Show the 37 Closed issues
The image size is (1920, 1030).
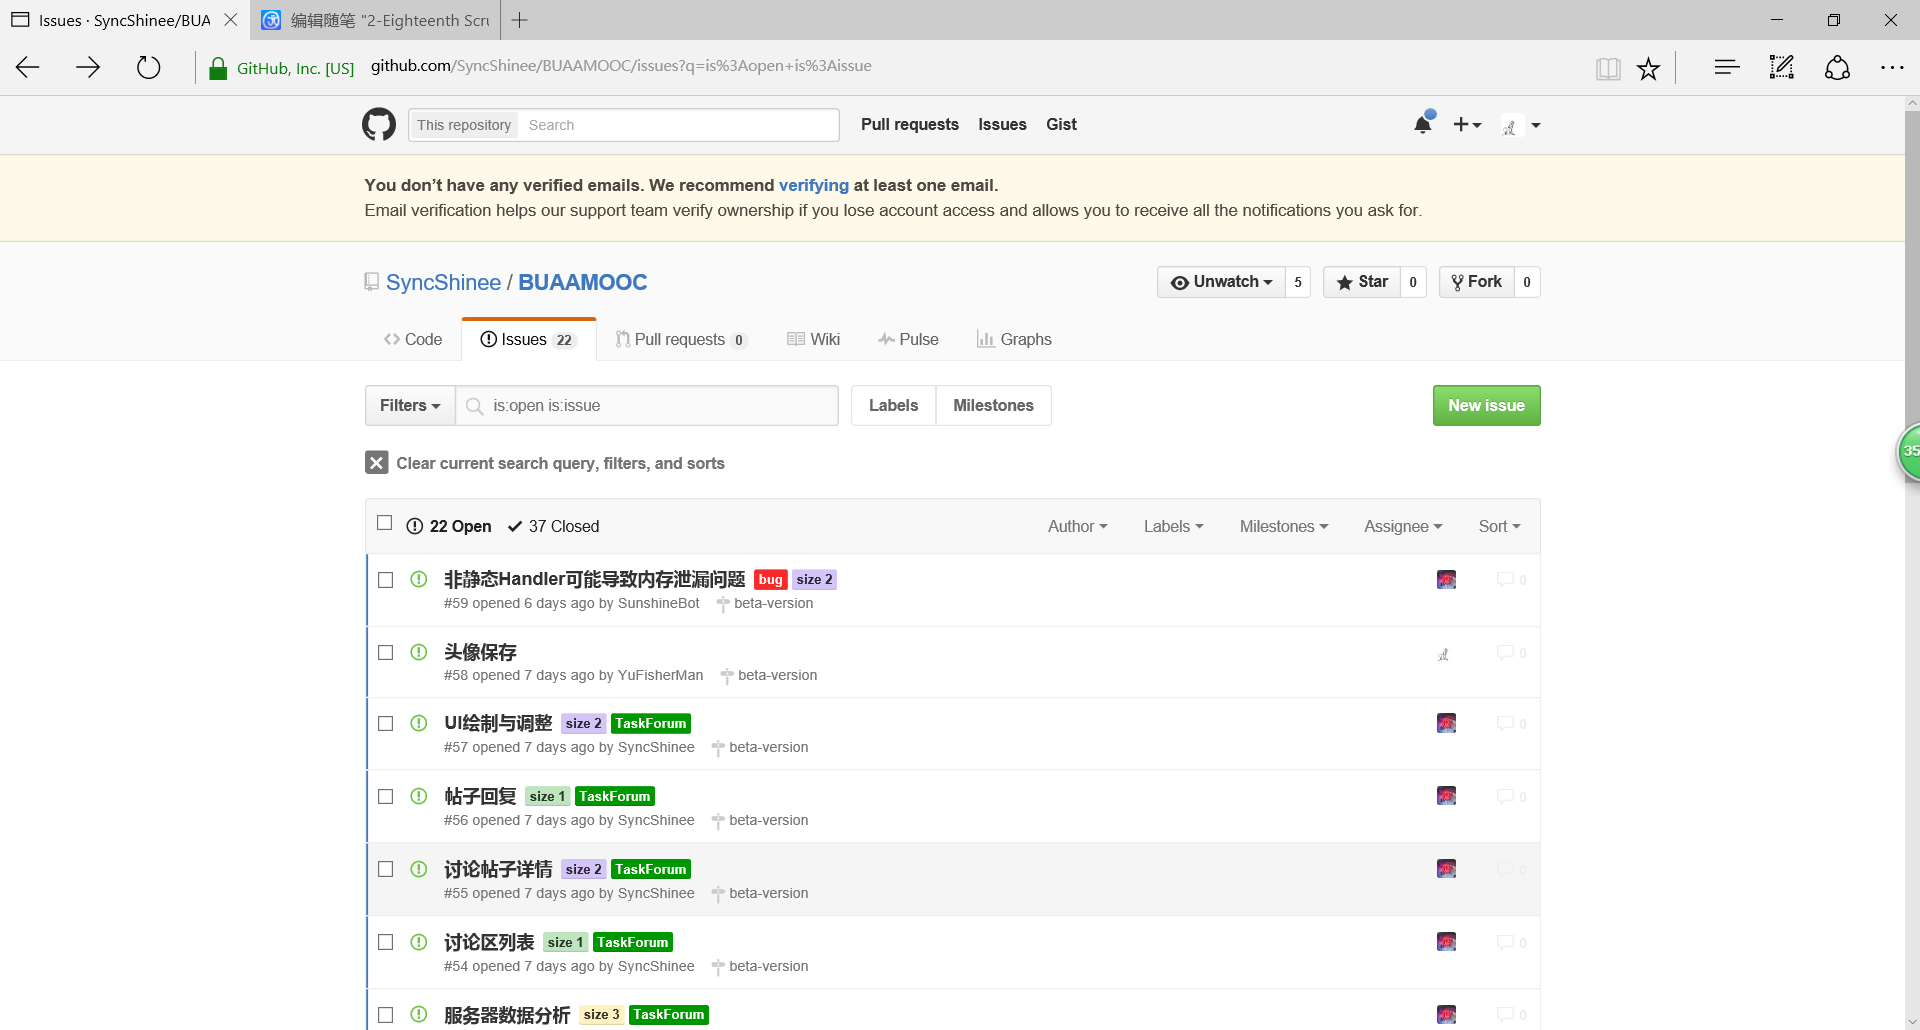pyautogui.click(x=553, y=526)
